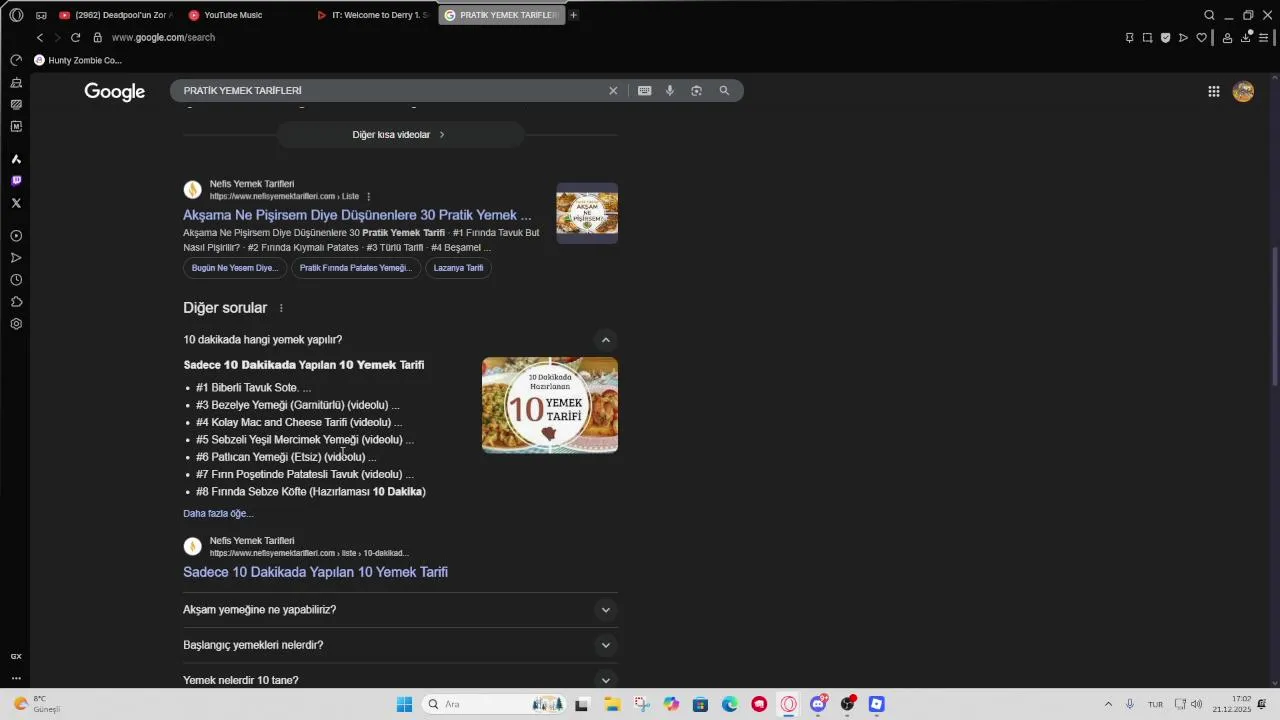
Task: Open Twitch in the sidebar
Action: pyautogui.click(x=16, y=181)
